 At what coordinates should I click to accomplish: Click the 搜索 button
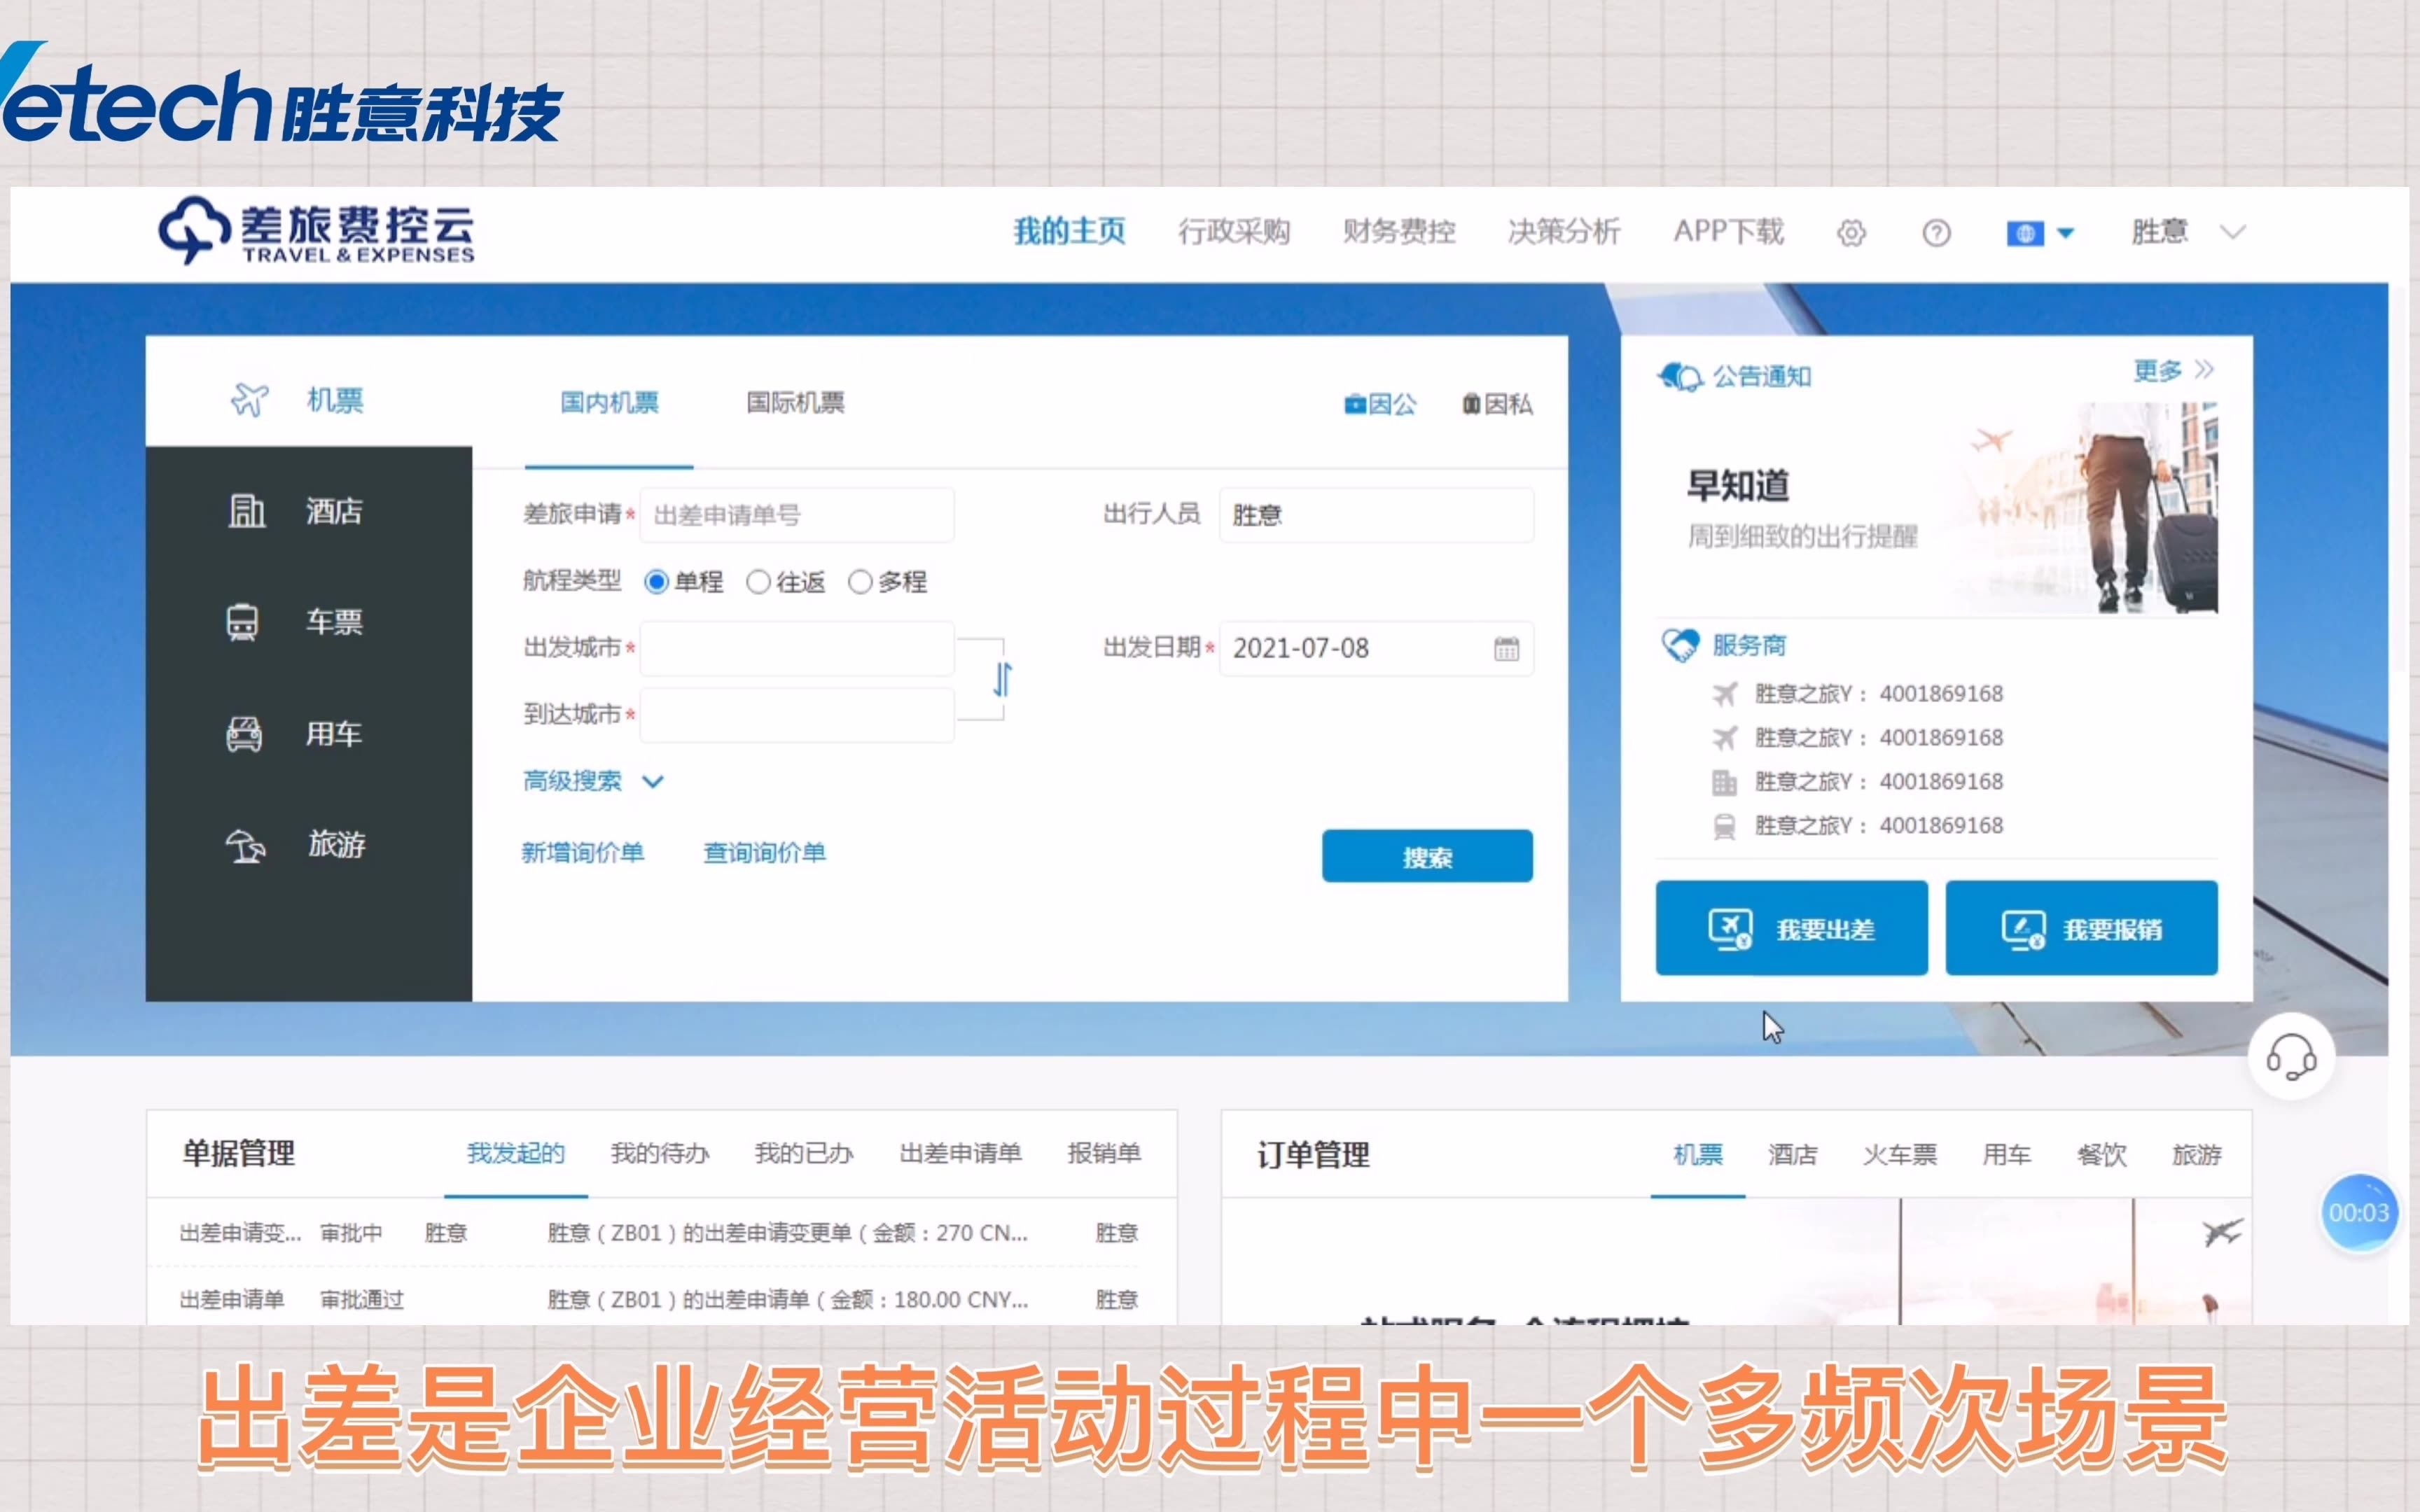coord(1427,856)
